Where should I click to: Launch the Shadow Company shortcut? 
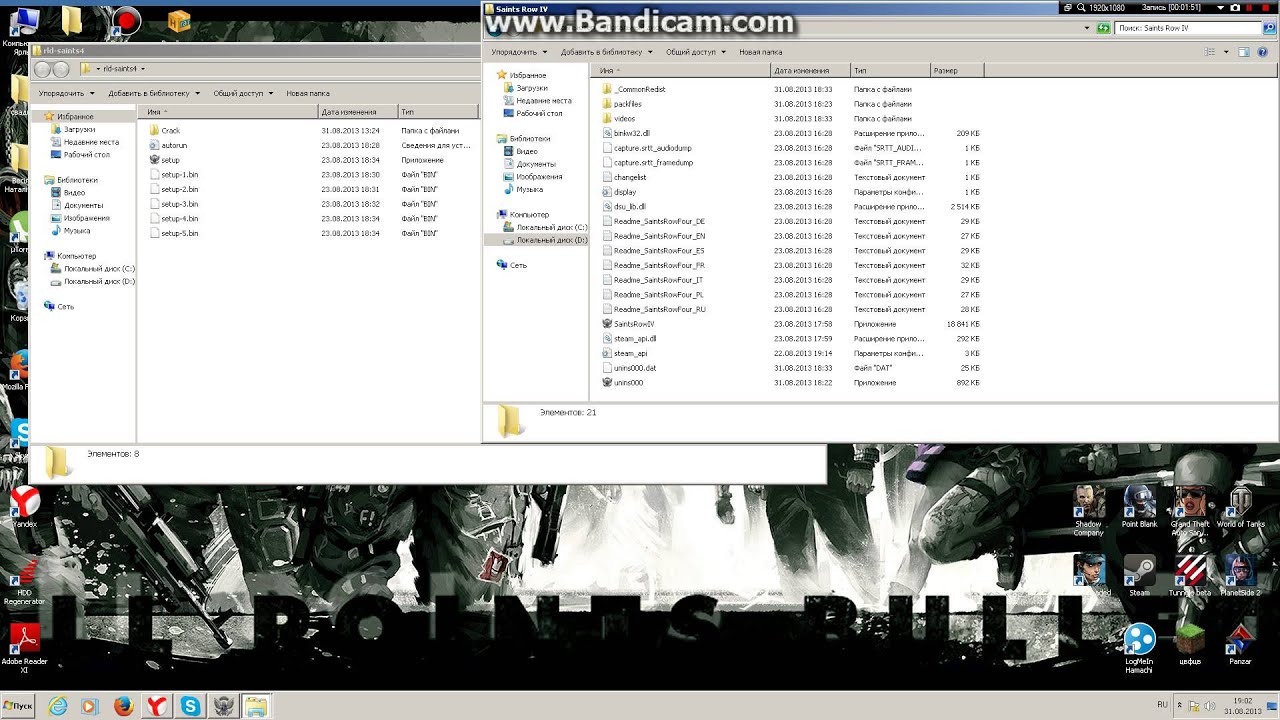pyautogui.click(x=1089, y=512)
